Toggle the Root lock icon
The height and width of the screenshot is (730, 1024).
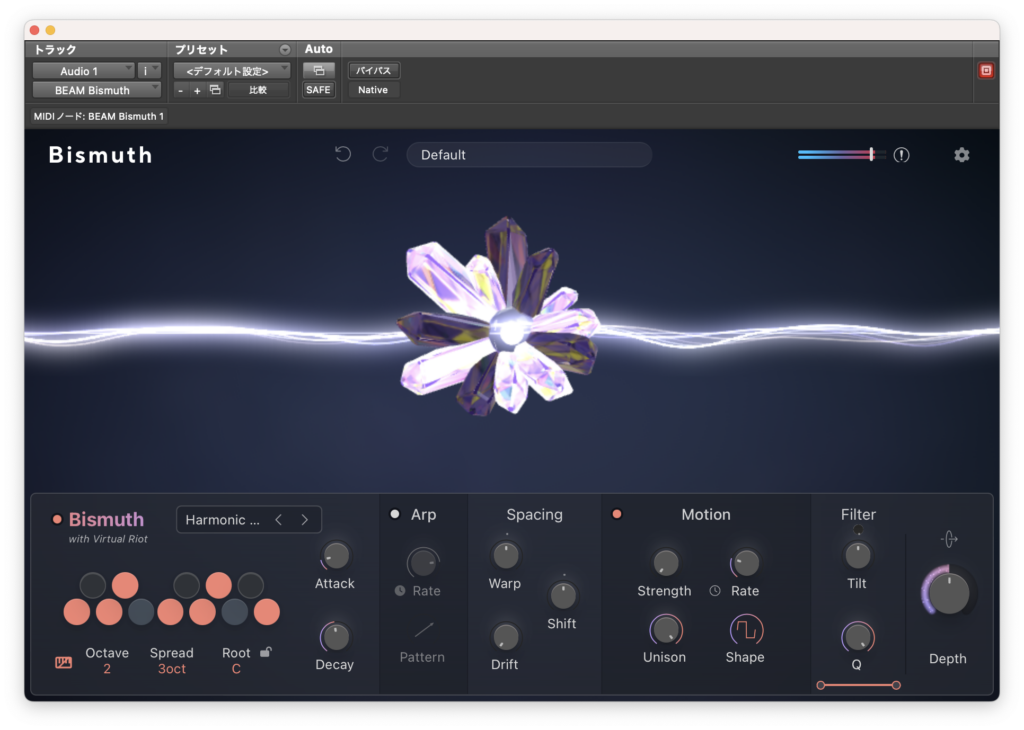[266, 652]
